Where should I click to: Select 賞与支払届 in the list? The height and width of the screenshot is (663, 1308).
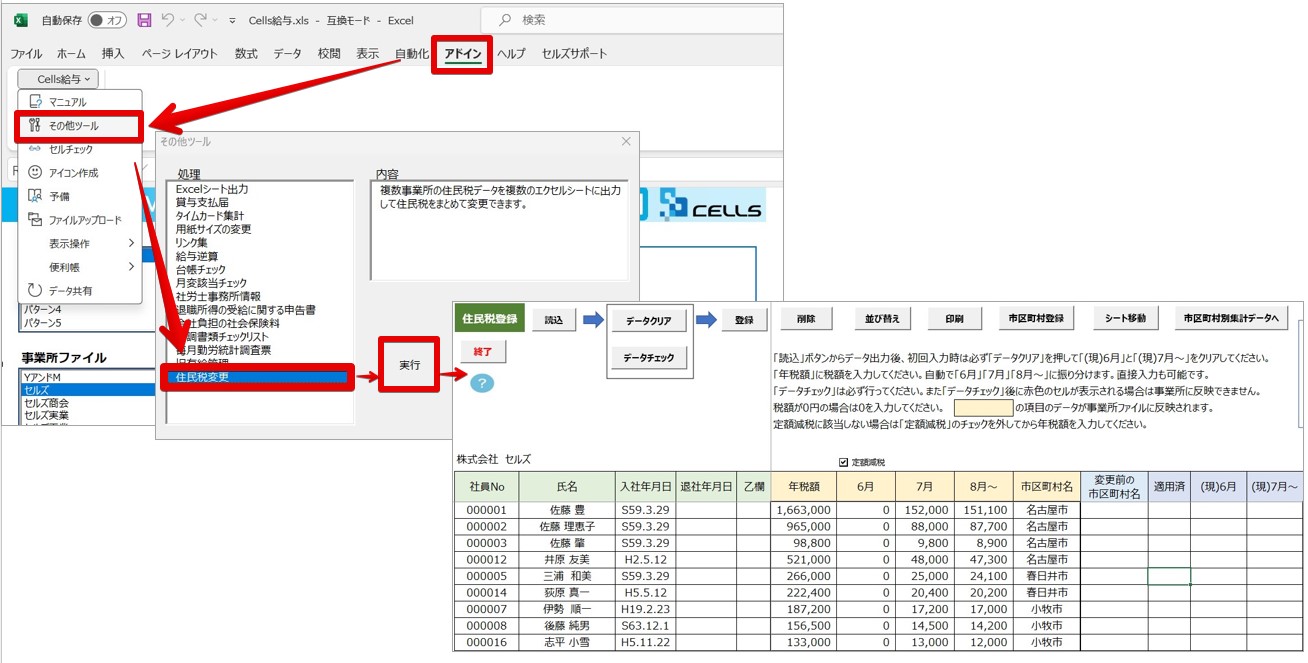coord(200,202)
